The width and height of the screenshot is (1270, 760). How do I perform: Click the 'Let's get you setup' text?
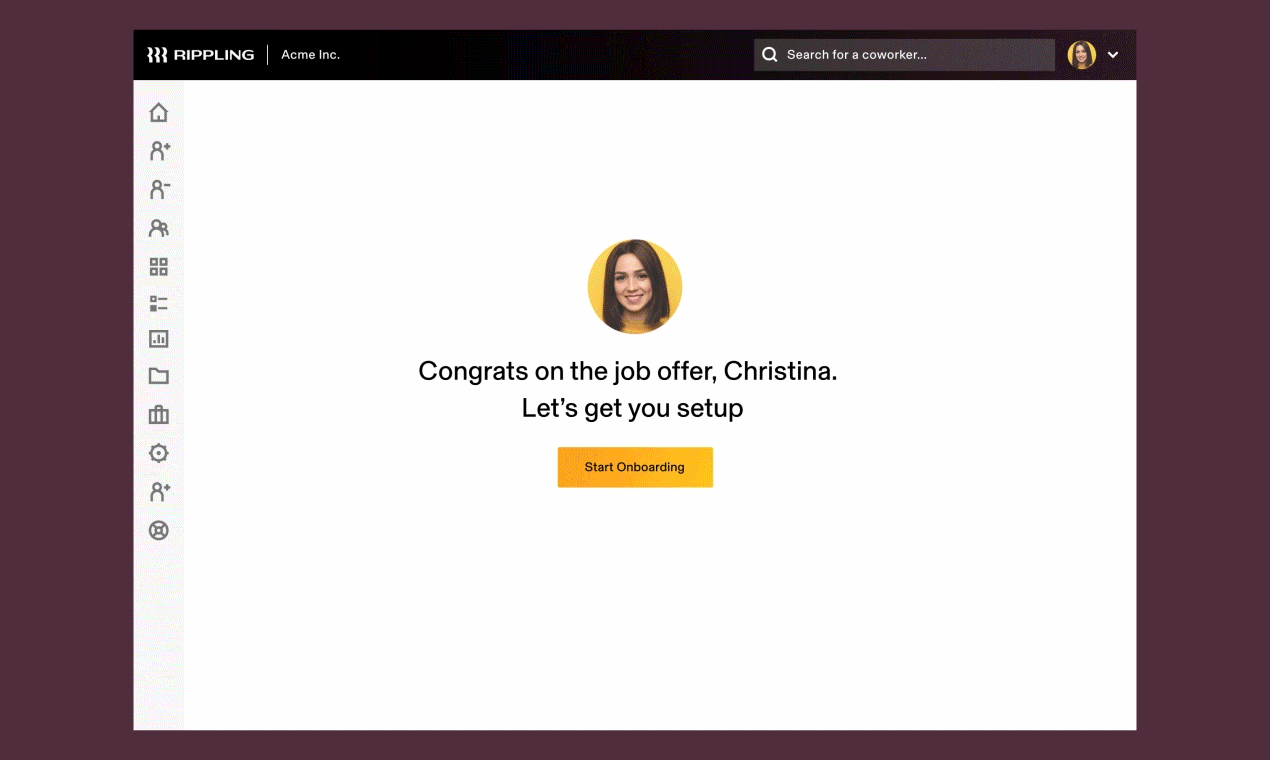pos(632,408)
